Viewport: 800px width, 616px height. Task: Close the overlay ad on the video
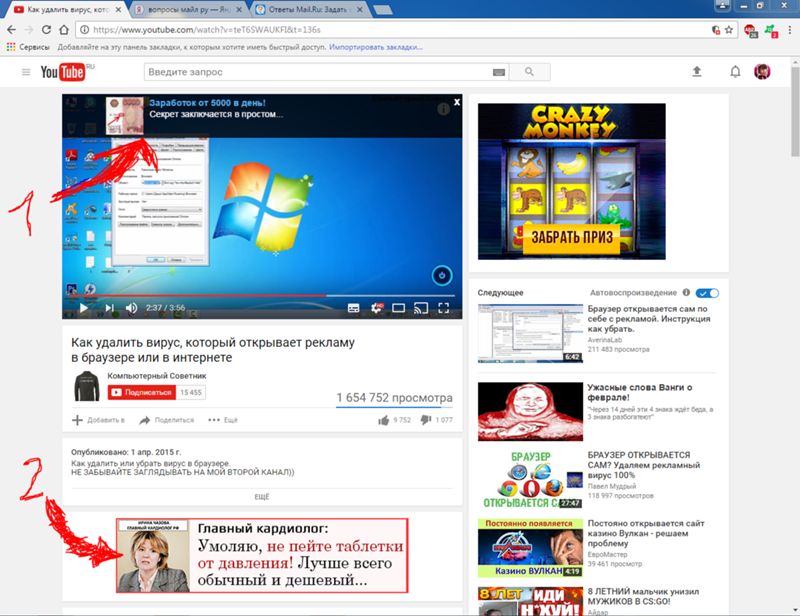[457, 102]
